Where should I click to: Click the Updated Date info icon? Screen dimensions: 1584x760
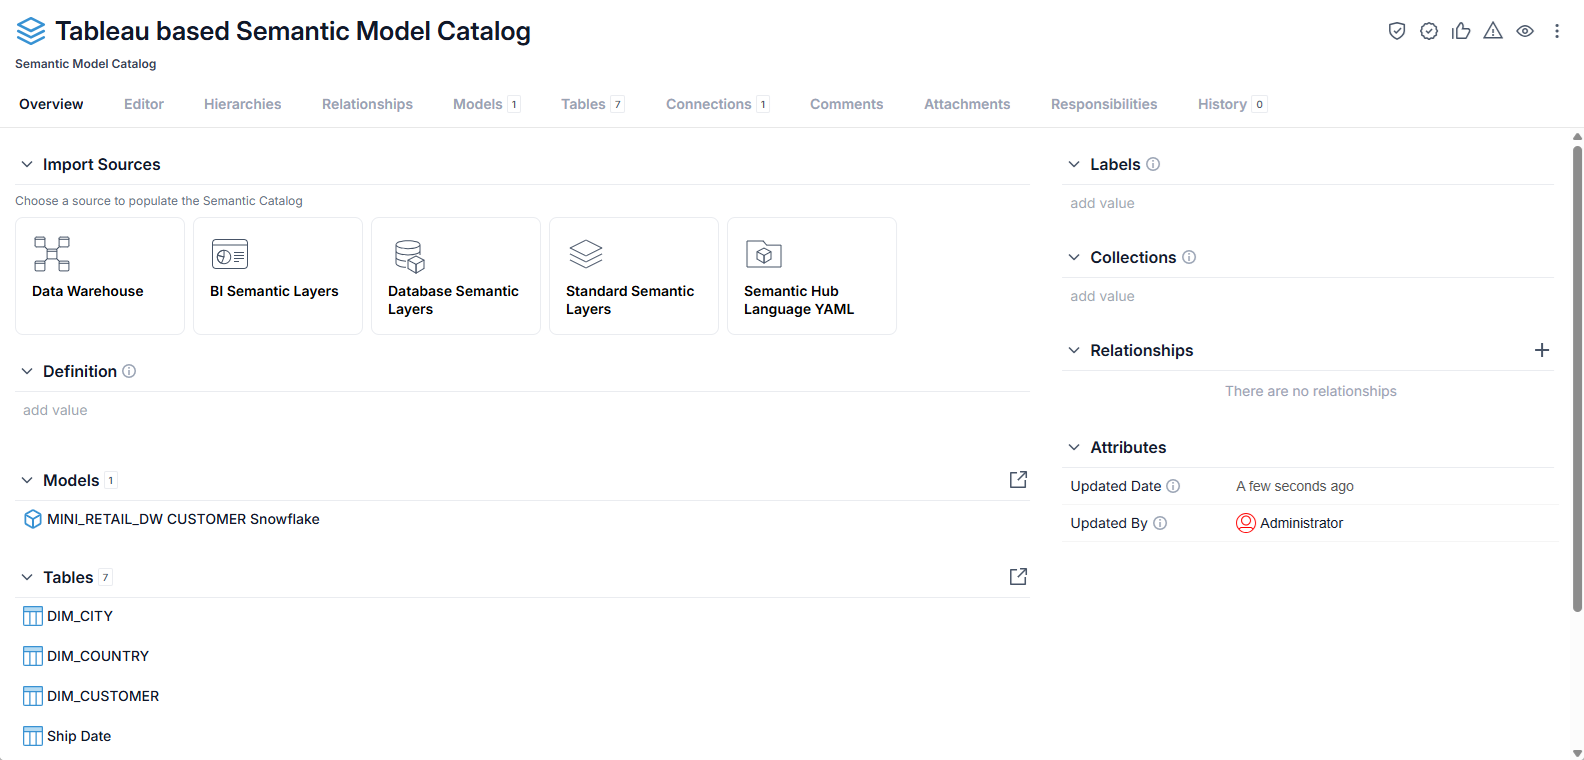tap(1173, 486)
